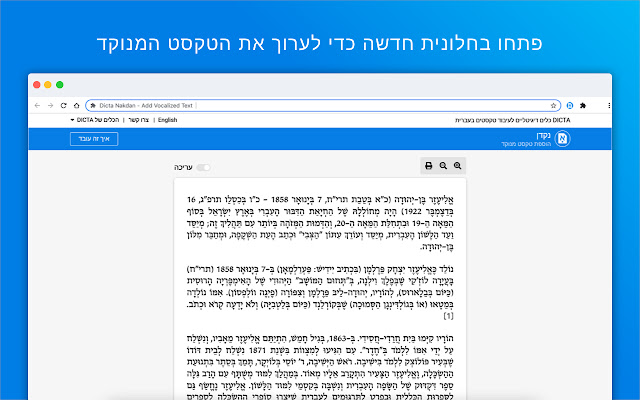
Task: Close the window with the red button
Action: [37, 84]
